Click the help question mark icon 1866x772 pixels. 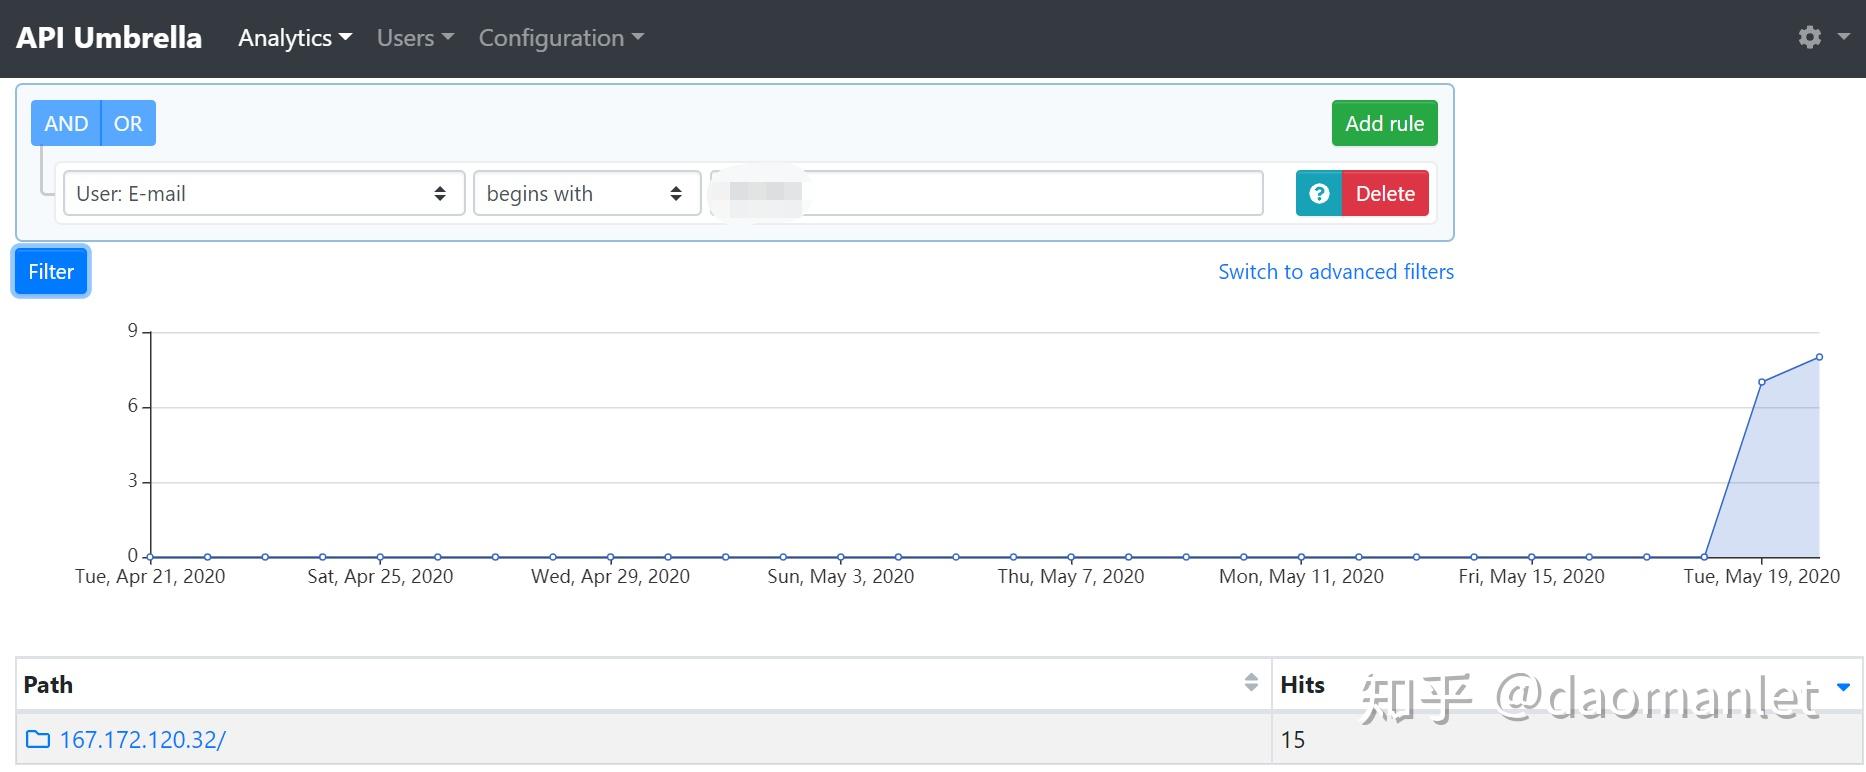[1319, 194]
